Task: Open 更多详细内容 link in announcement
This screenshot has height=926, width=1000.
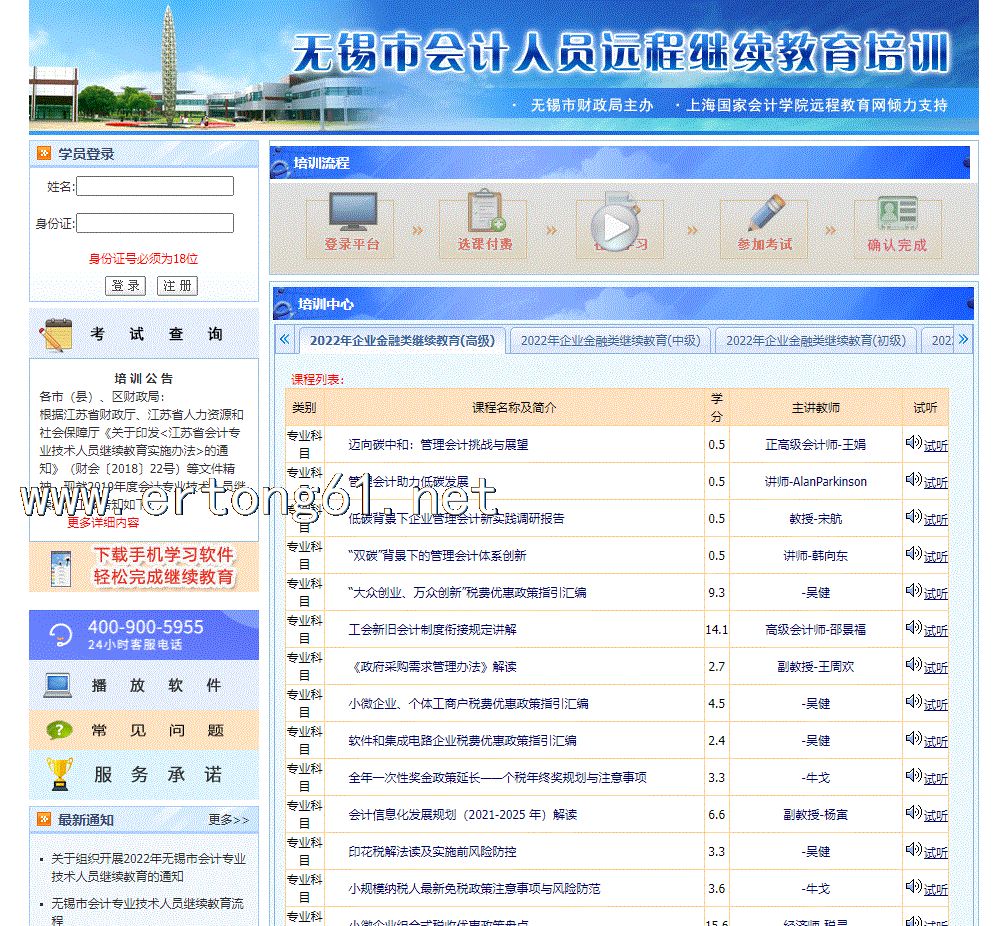Action: (103, 522)
